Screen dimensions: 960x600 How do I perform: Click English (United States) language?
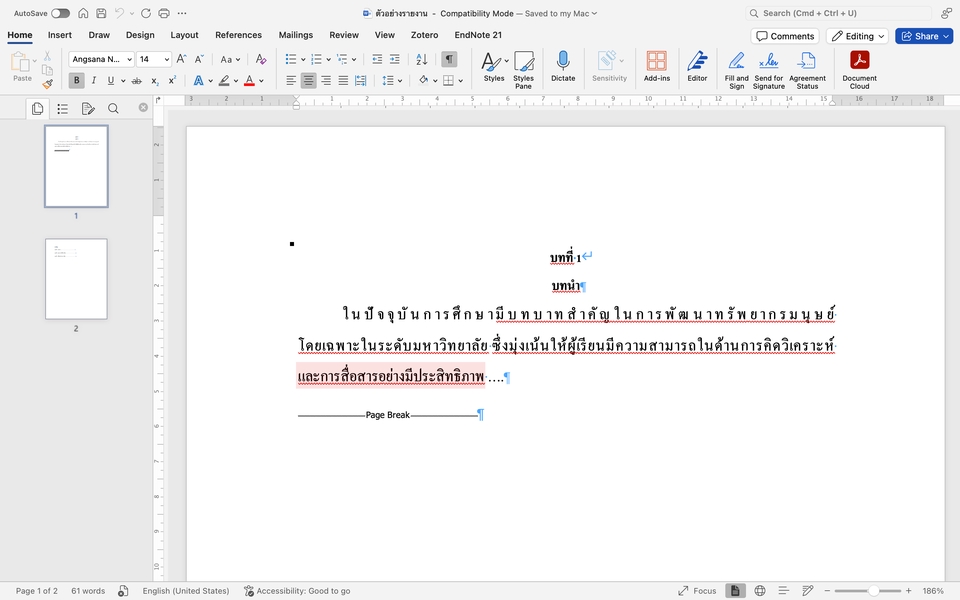pos(186,591)
